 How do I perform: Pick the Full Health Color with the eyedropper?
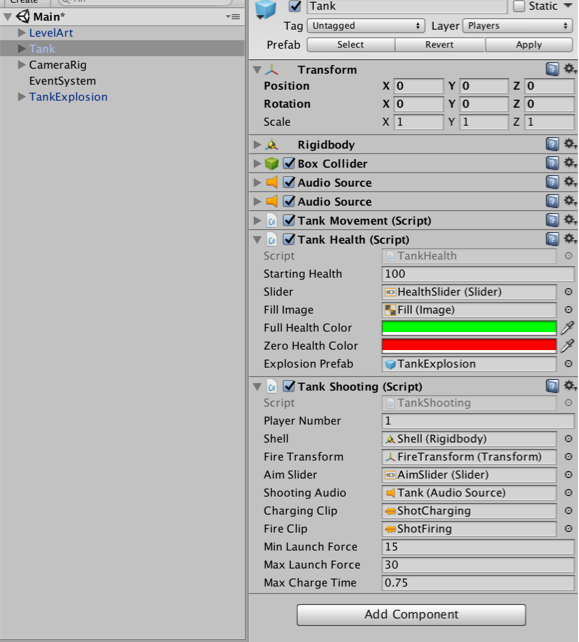pos(567,328)
